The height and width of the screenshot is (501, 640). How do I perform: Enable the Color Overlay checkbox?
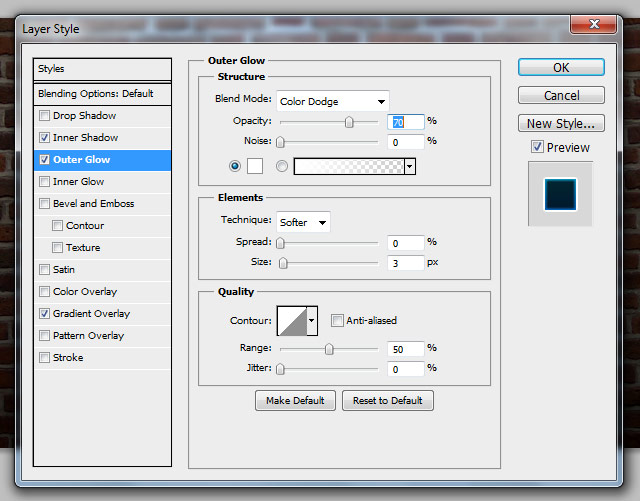tap(44, 292)
